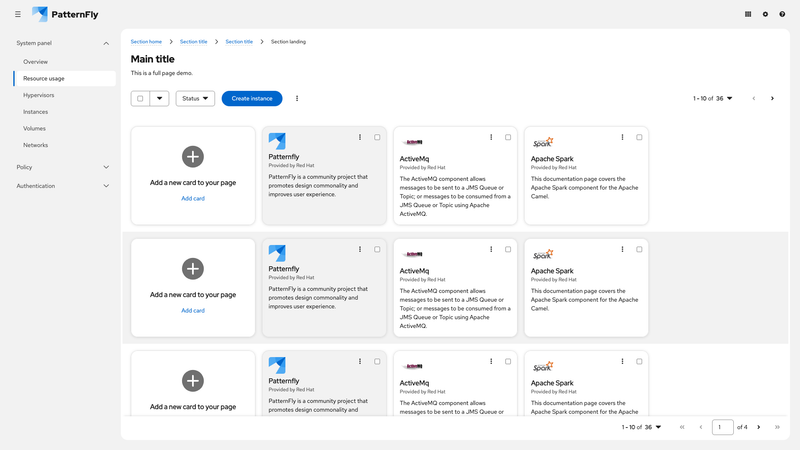Click the Patternfly logo on first row card
The height and width of the screenshot is (450, 800).
pos(277,141)
